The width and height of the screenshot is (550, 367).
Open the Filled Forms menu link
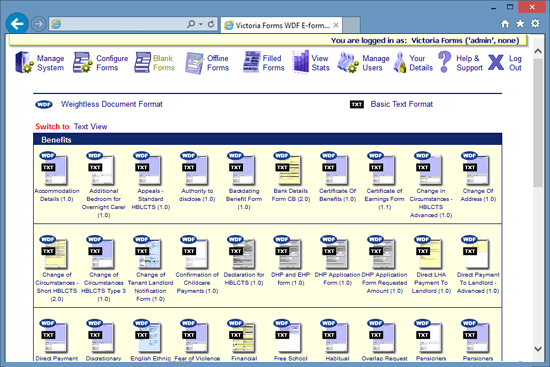coord(273,63)
